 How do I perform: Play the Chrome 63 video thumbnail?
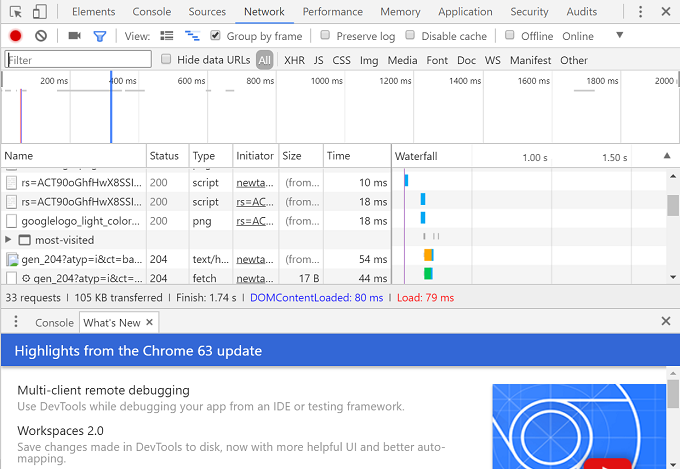tap(607, 464)
